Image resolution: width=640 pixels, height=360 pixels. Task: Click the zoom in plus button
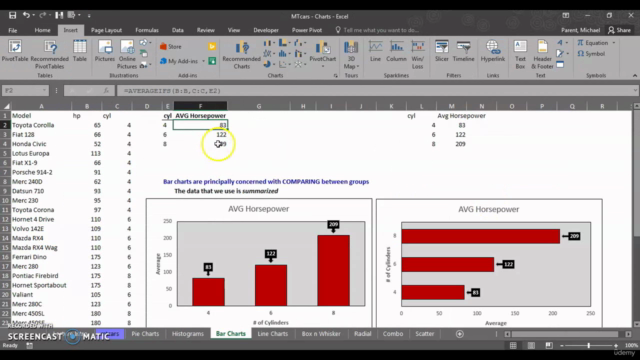pyautogui.click(x=616, y=346)
